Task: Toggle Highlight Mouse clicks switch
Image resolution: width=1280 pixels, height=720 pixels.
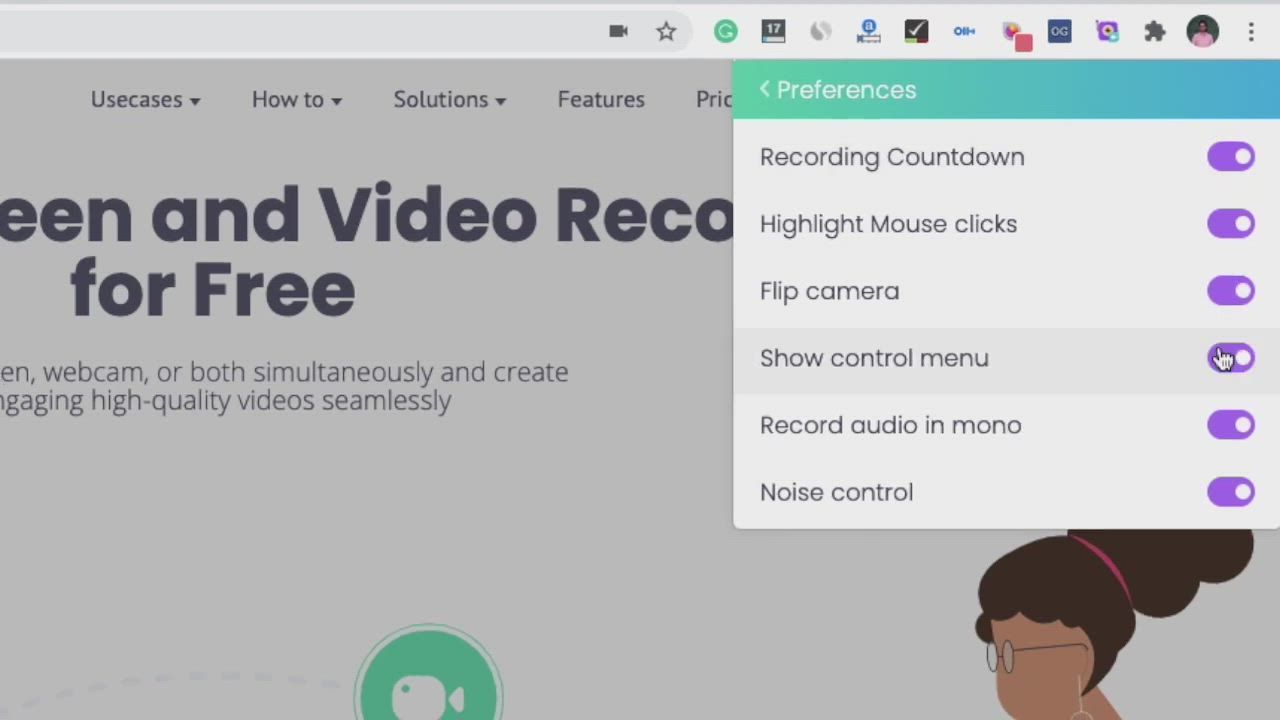Action: (x=1231, y=224)
